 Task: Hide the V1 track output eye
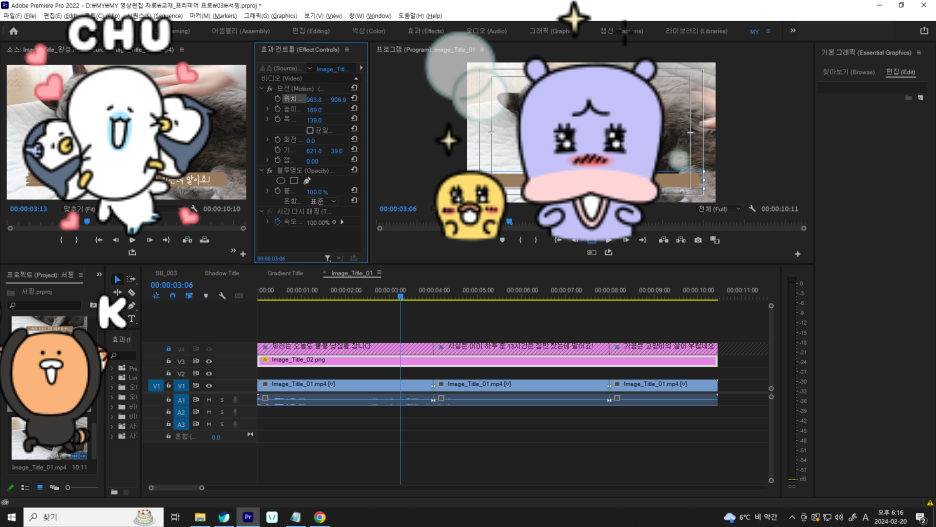[209, 386]
